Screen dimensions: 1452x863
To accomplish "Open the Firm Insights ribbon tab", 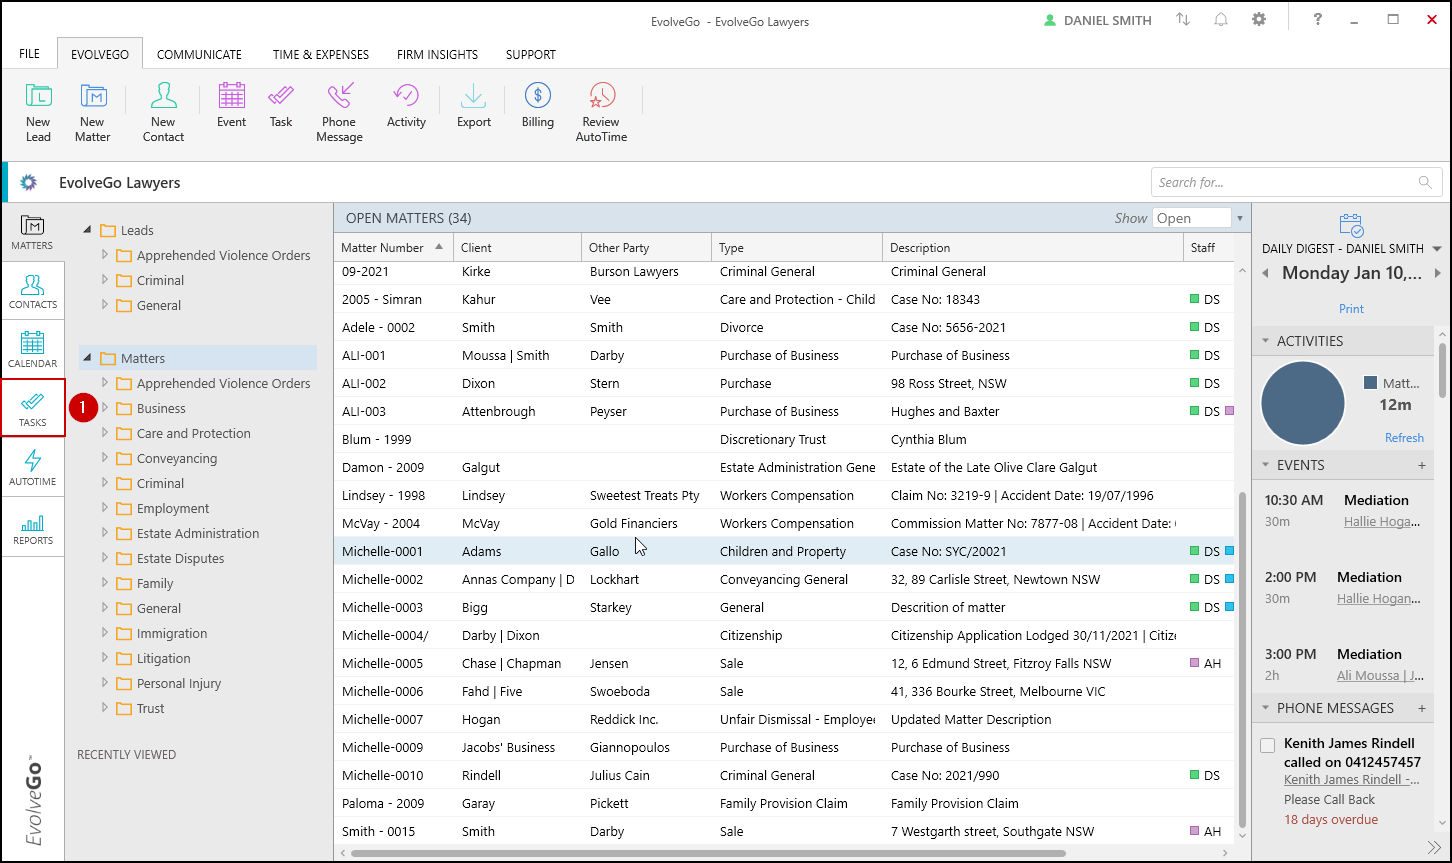I will [x=437, y=55].
